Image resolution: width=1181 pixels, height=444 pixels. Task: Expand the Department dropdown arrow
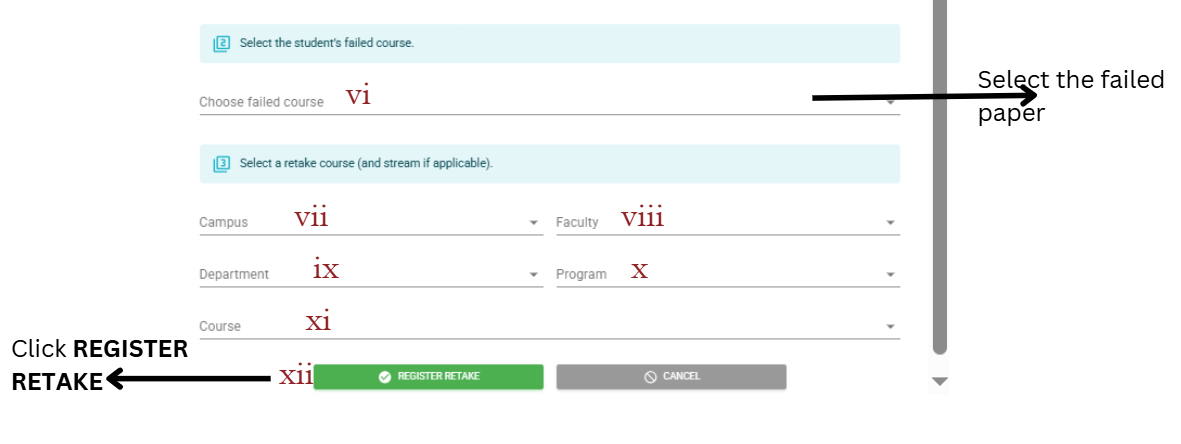point(534,274)
